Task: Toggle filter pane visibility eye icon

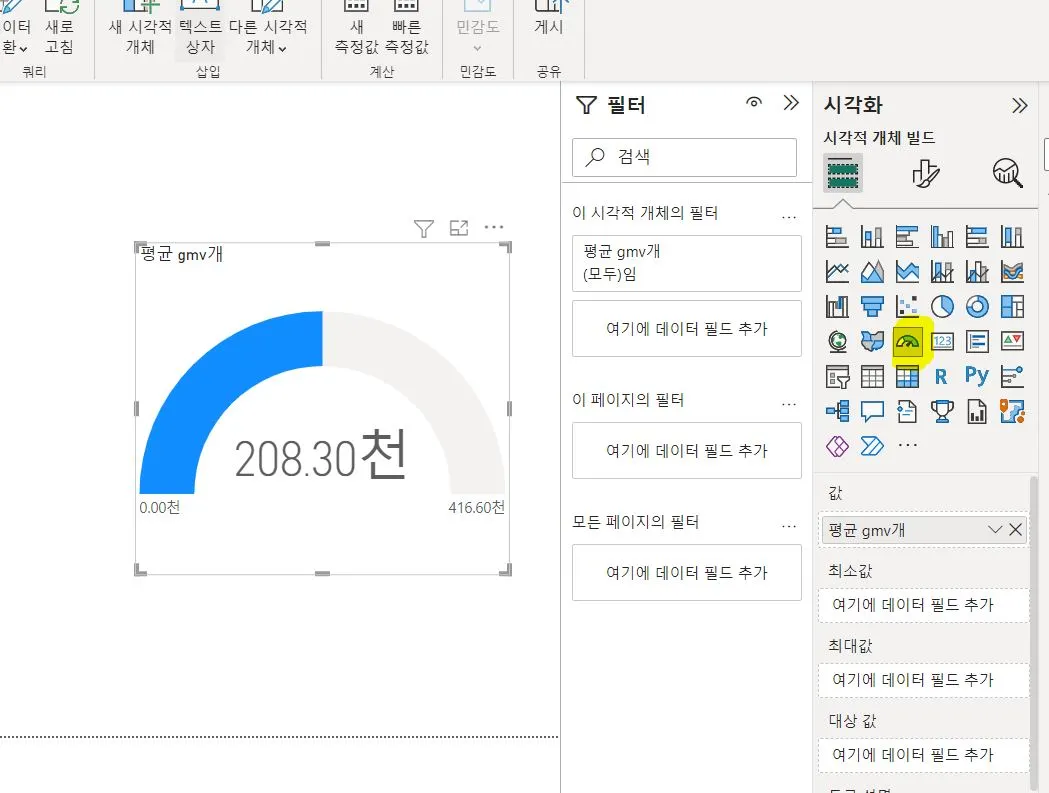Action: click(x=754, y=102)
